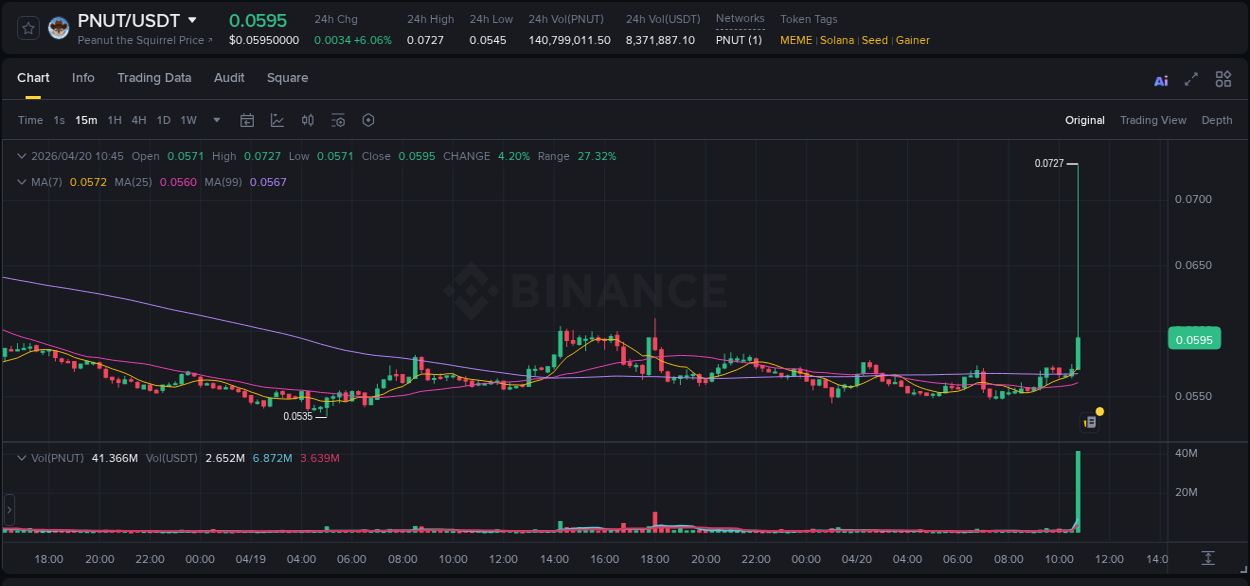1250x586 pixels.
Task: Open the Peanut the Squirrel Price dropdown
Action: [x=138, y=41]
